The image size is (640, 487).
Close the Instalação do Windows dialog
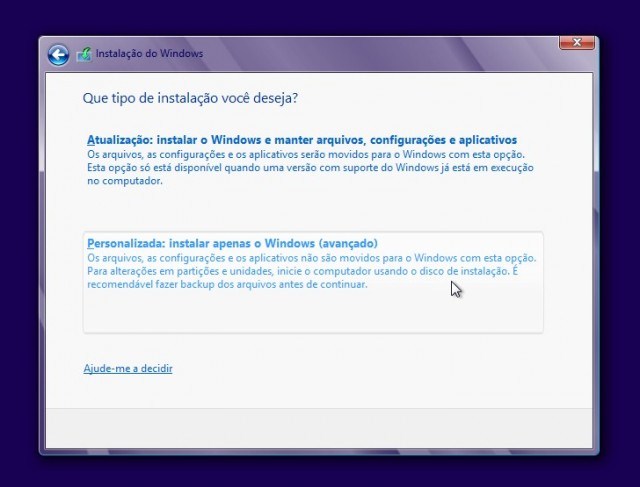(576, 42)
